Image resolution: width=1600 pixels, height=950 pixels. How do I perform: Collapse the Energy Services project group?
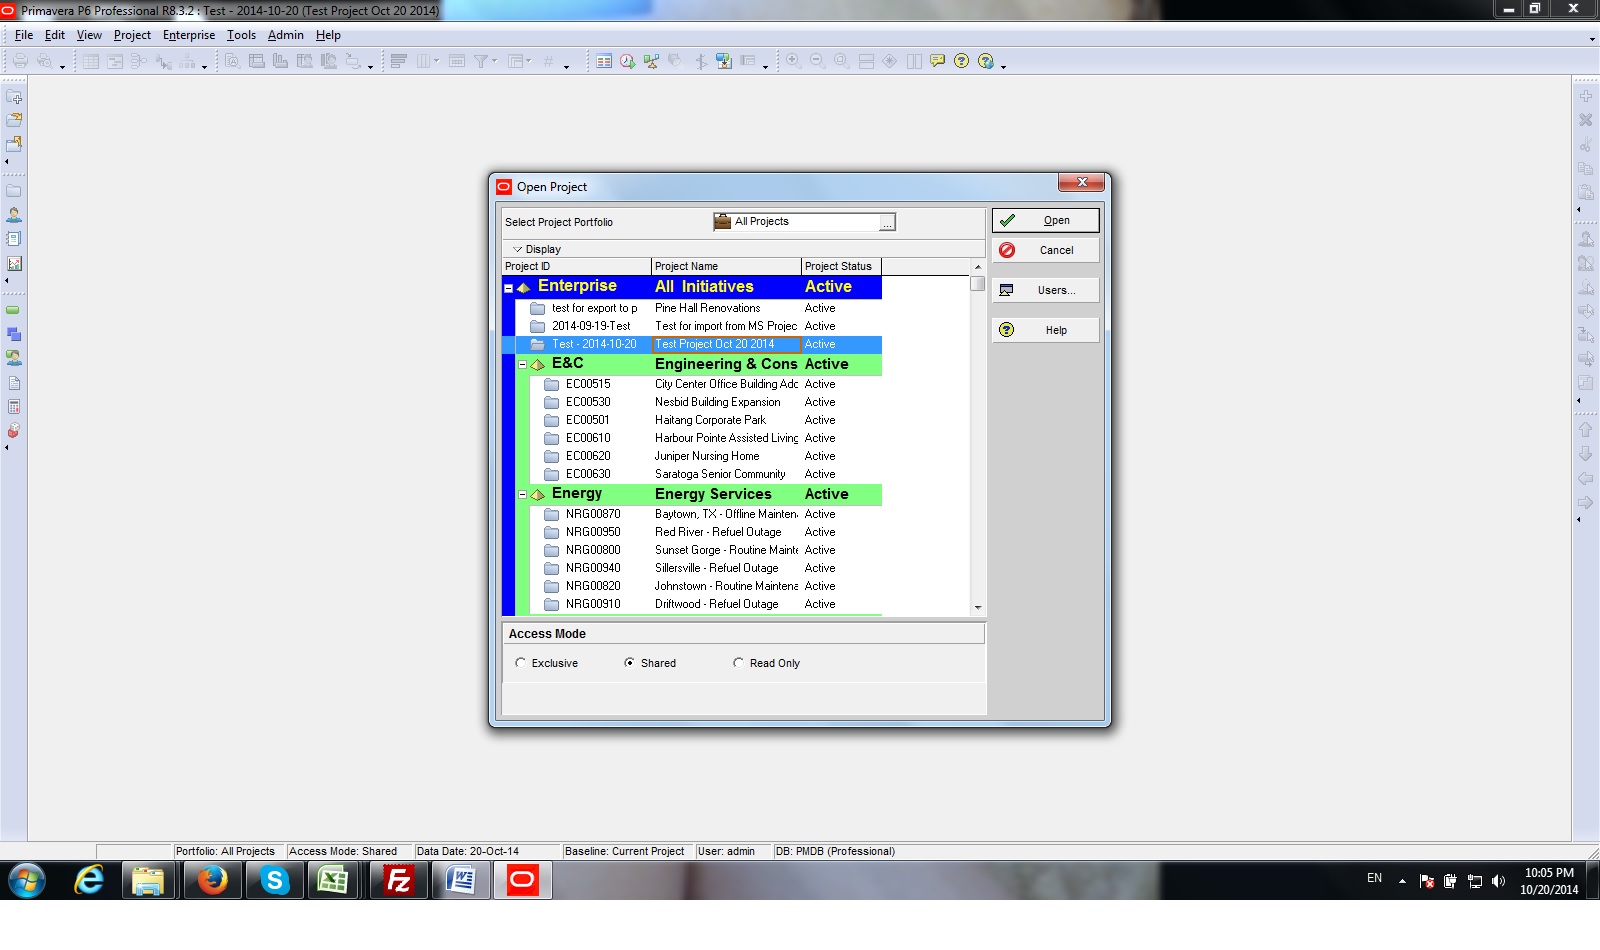pos(523,493)
